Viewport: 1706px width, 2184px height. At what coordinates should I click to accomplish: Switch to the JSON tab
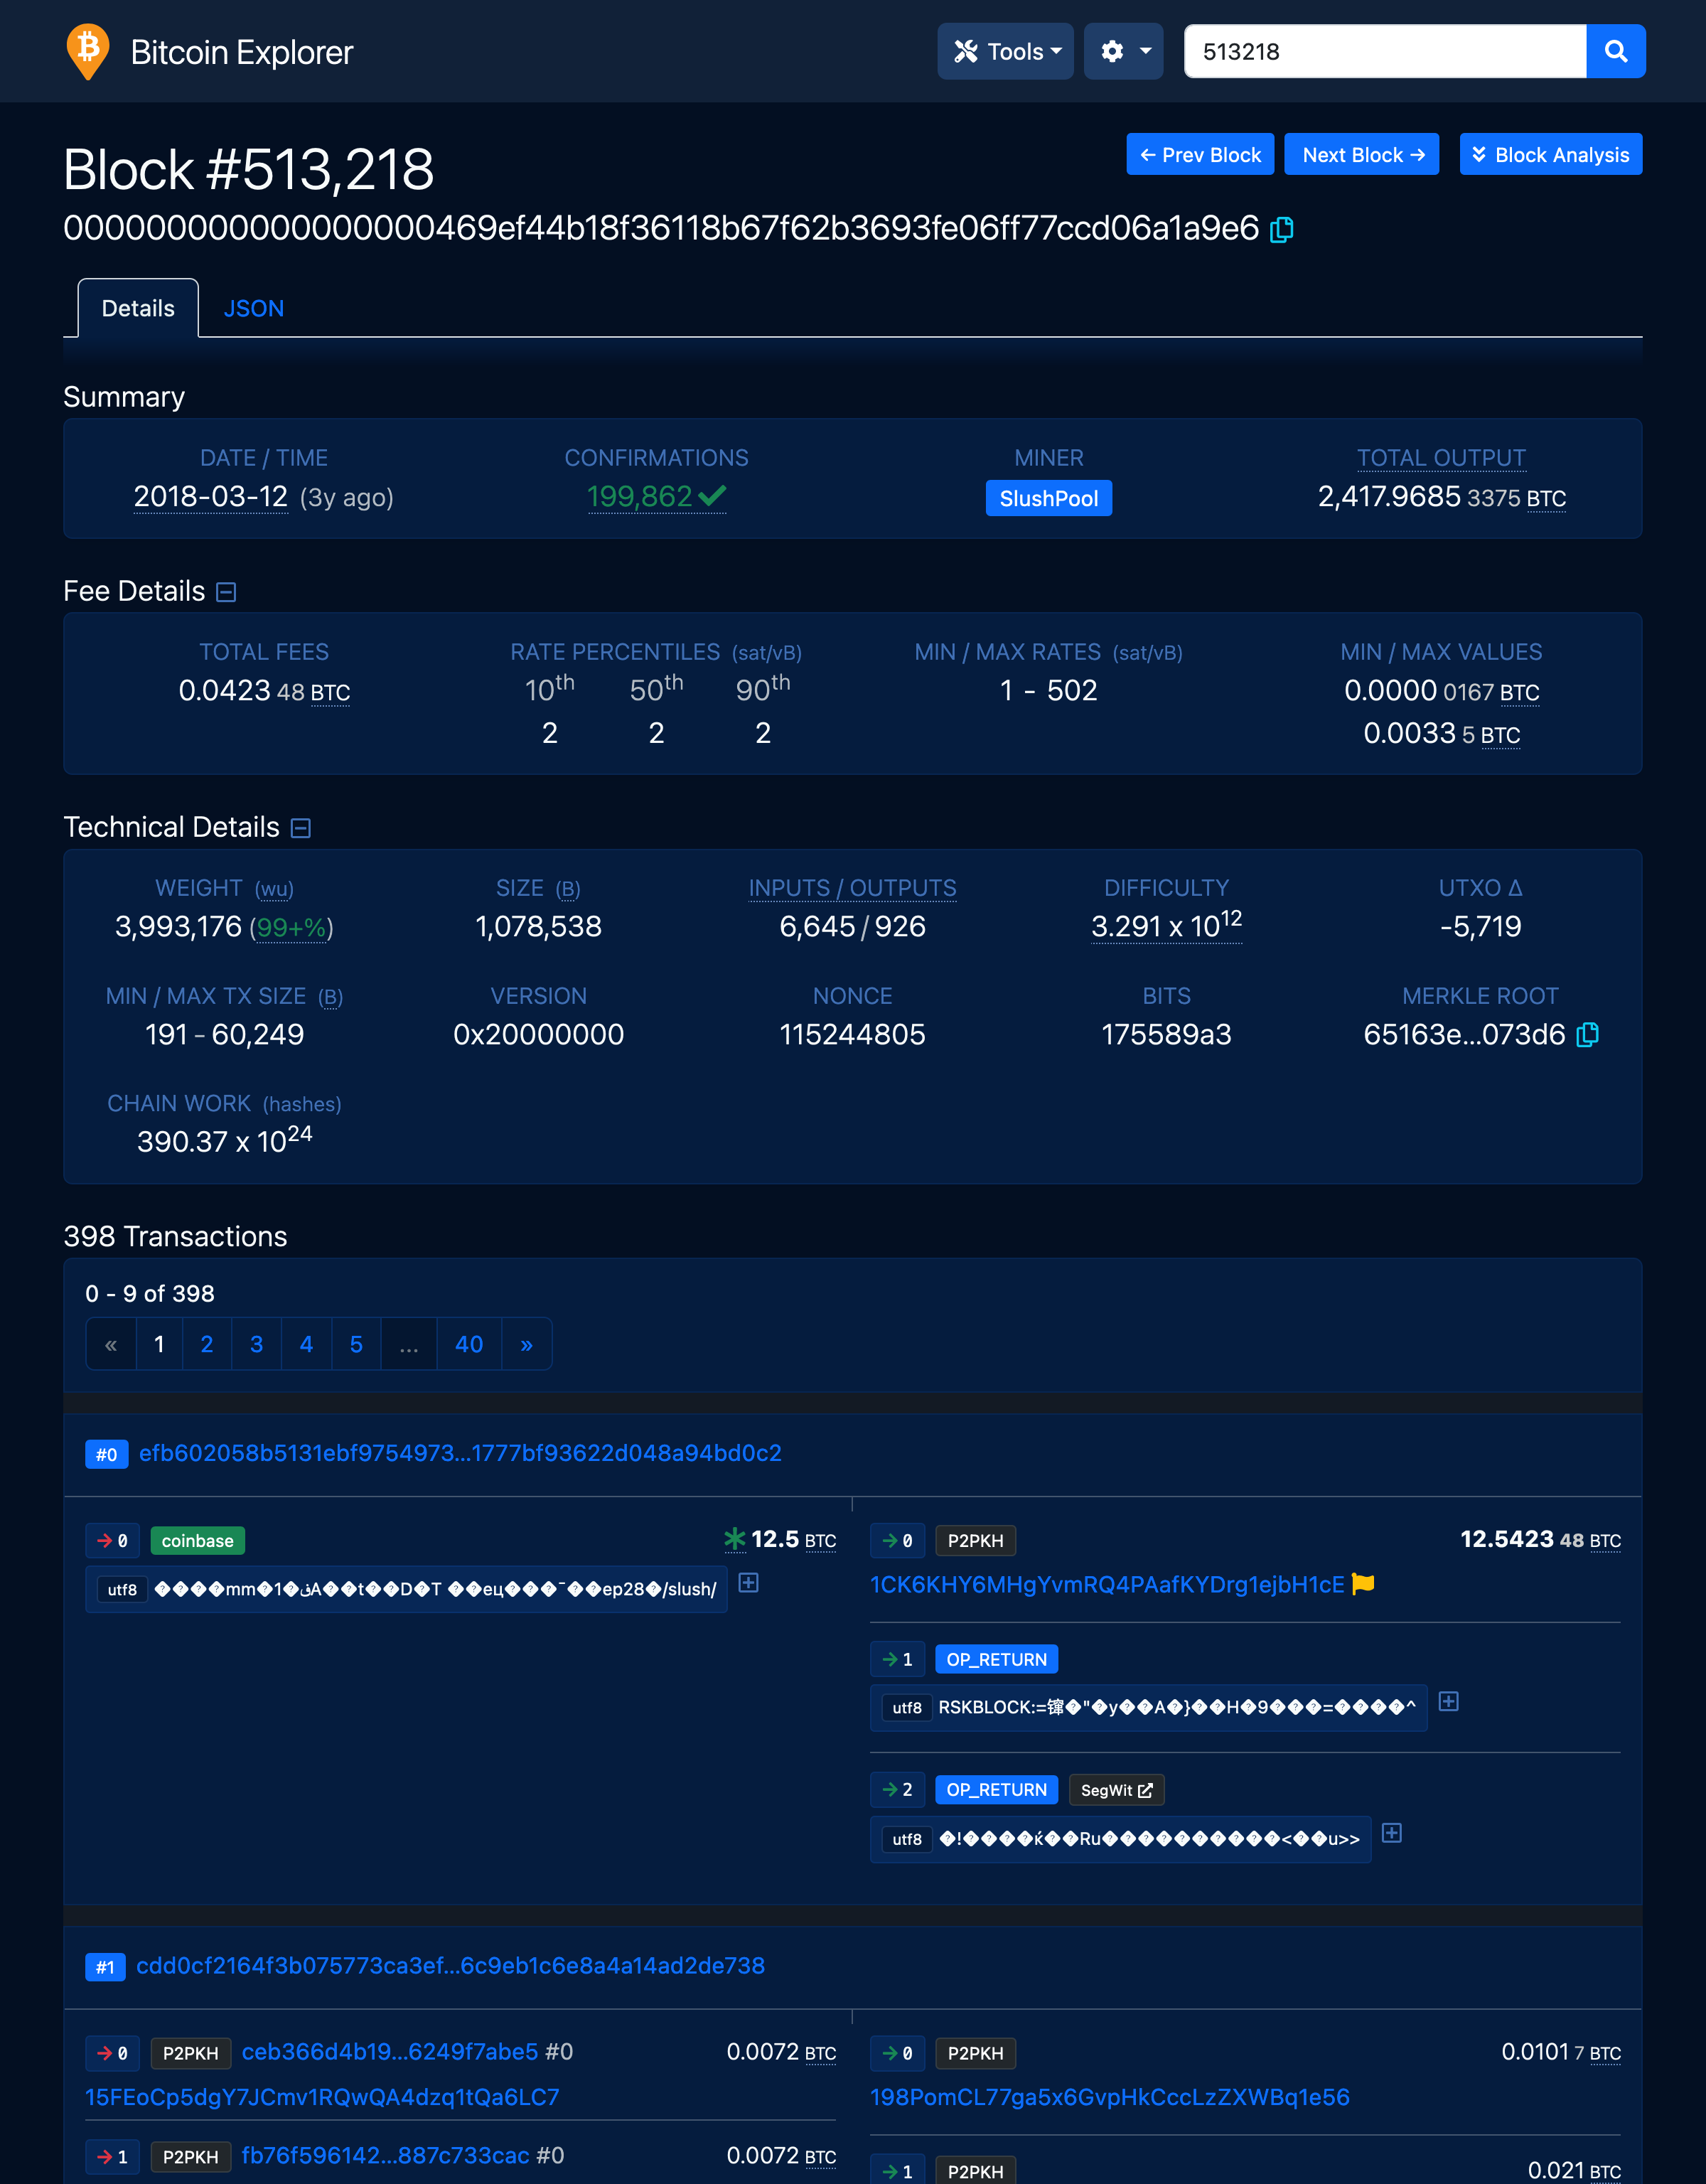(254, 308)
